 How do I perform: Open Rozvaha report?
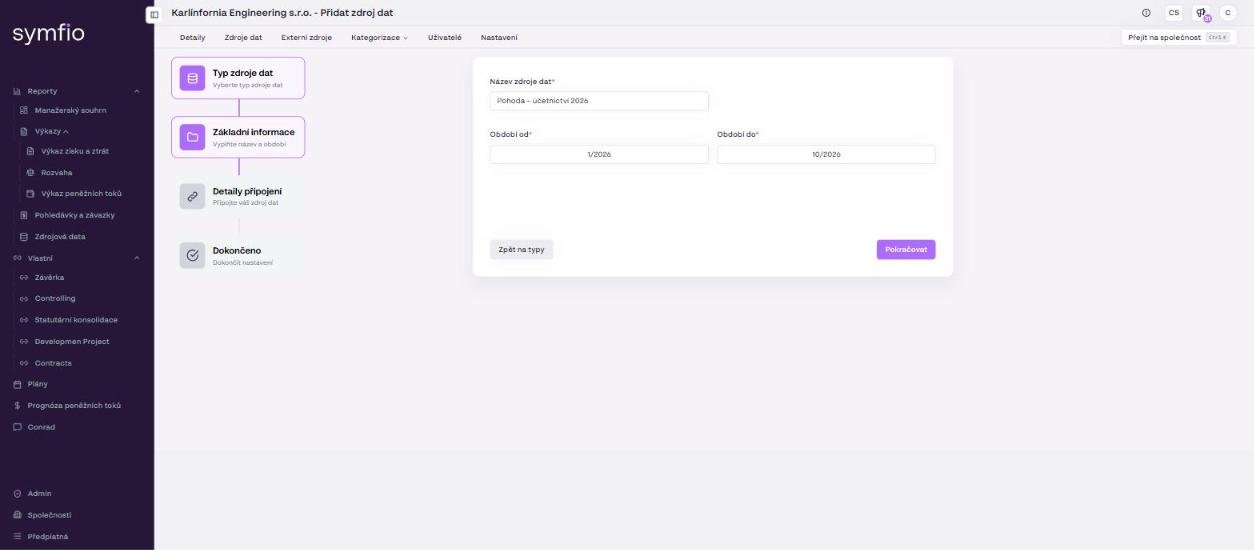tap(57, 172)
